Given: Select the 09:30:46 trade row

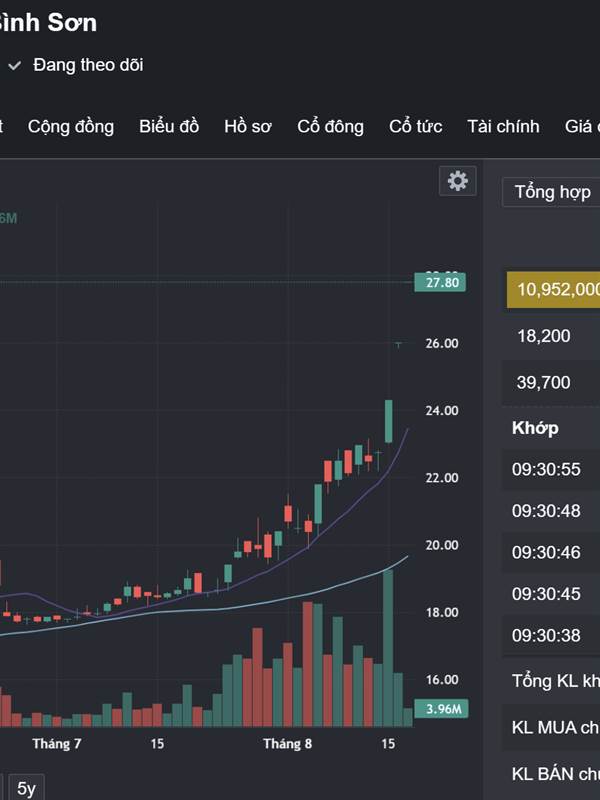Looking at the screenshot, I should point(551,553).
